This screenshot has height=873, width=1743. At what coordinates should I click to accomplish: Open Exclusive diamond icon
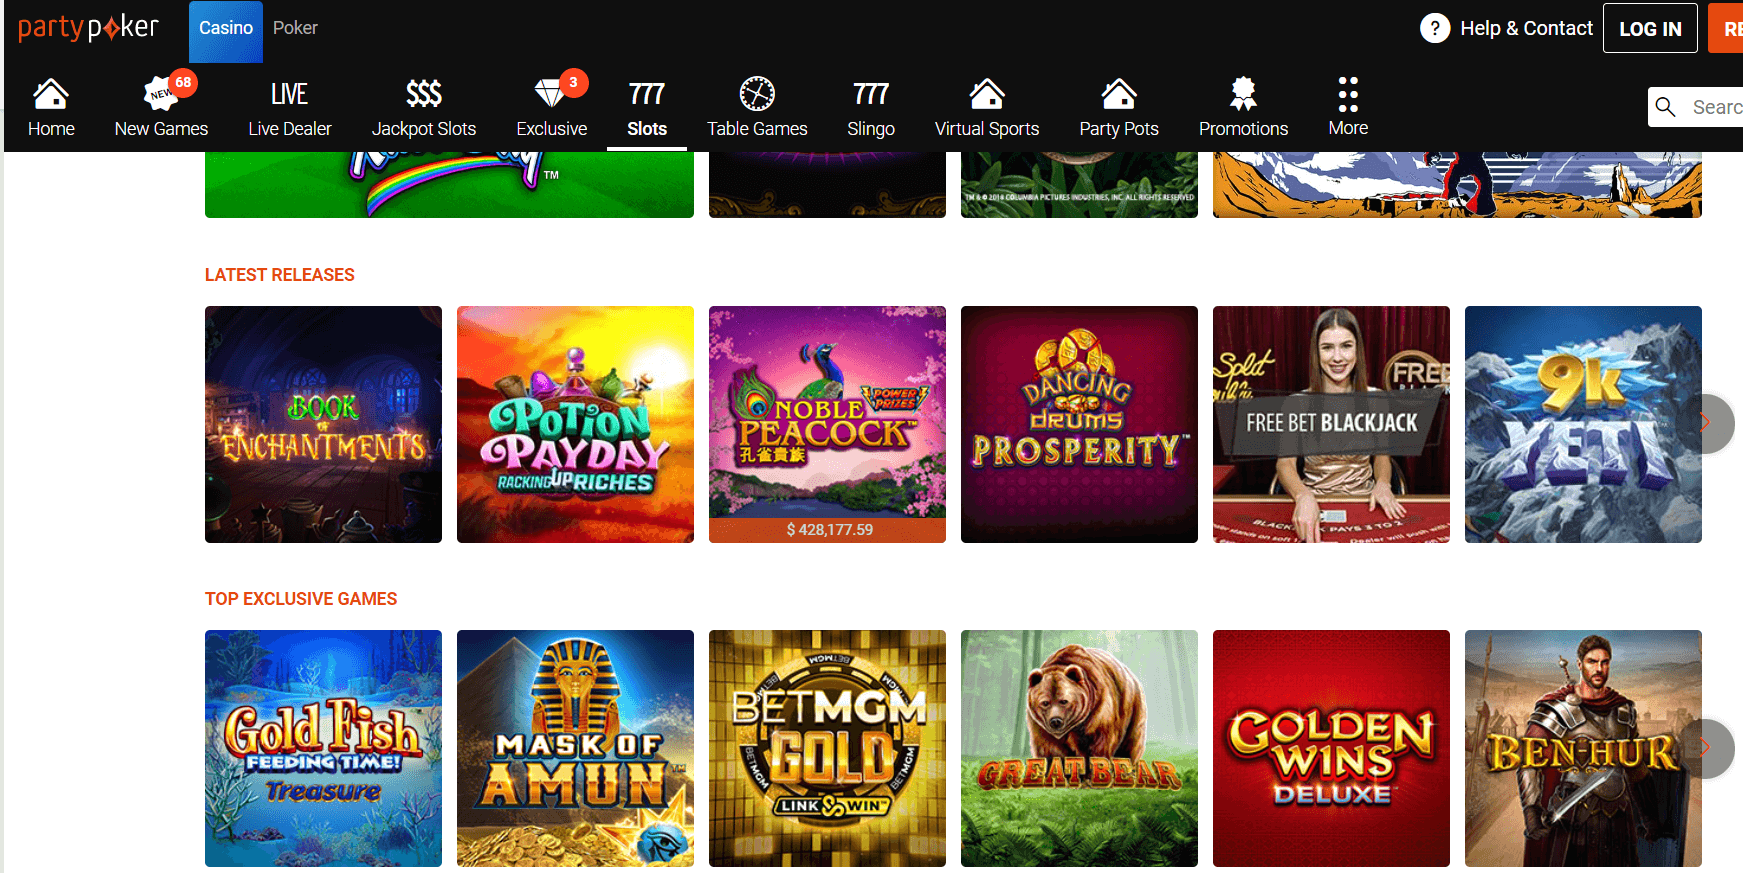click(x=551, y=94)
